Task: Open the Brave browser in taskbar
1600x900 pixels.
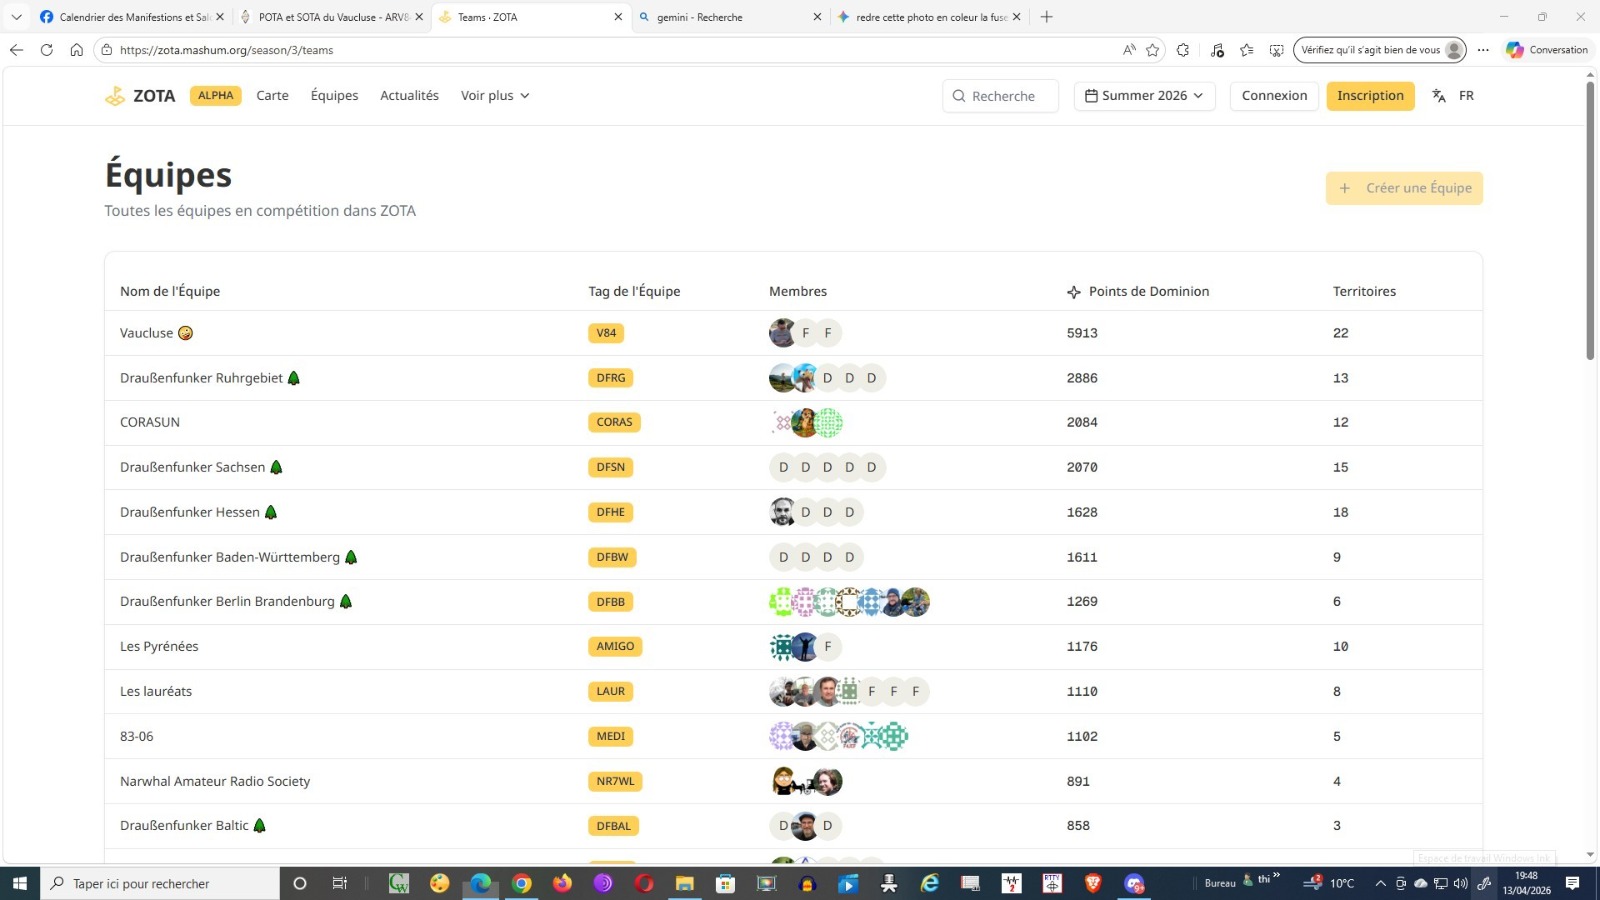Action: [1093, 883]
